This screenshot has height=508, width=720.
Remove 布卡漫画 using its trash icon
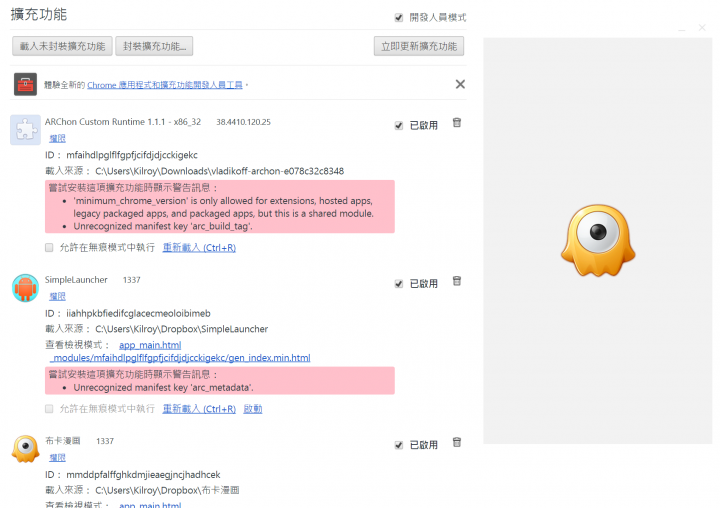[x=457, y=442]
